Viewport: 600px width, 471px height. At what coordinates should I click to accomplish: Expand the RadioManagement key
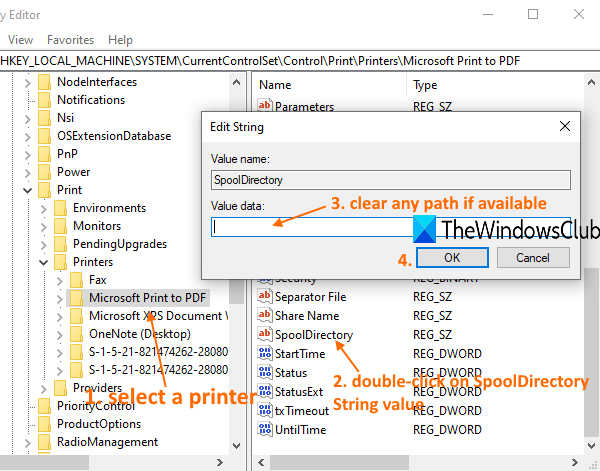27,443
